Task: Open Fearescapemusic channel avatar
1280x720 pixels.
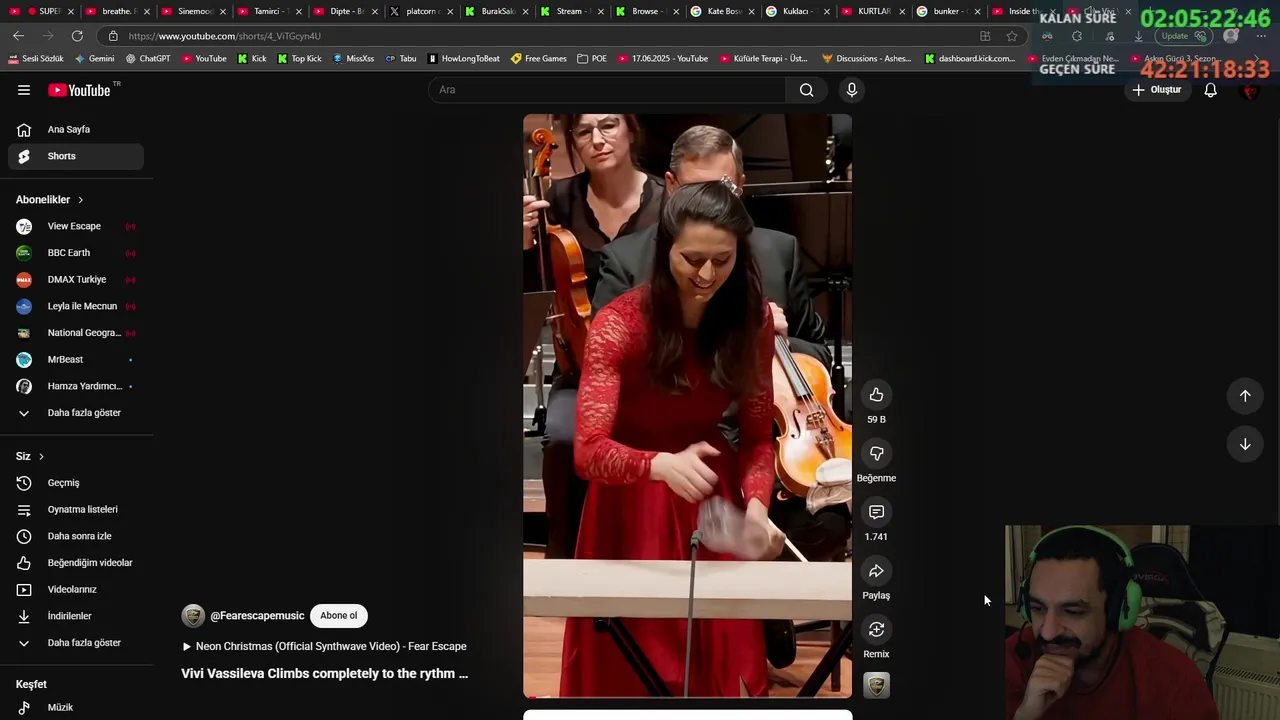Action: pyautogui.click(x=193, y=616)
